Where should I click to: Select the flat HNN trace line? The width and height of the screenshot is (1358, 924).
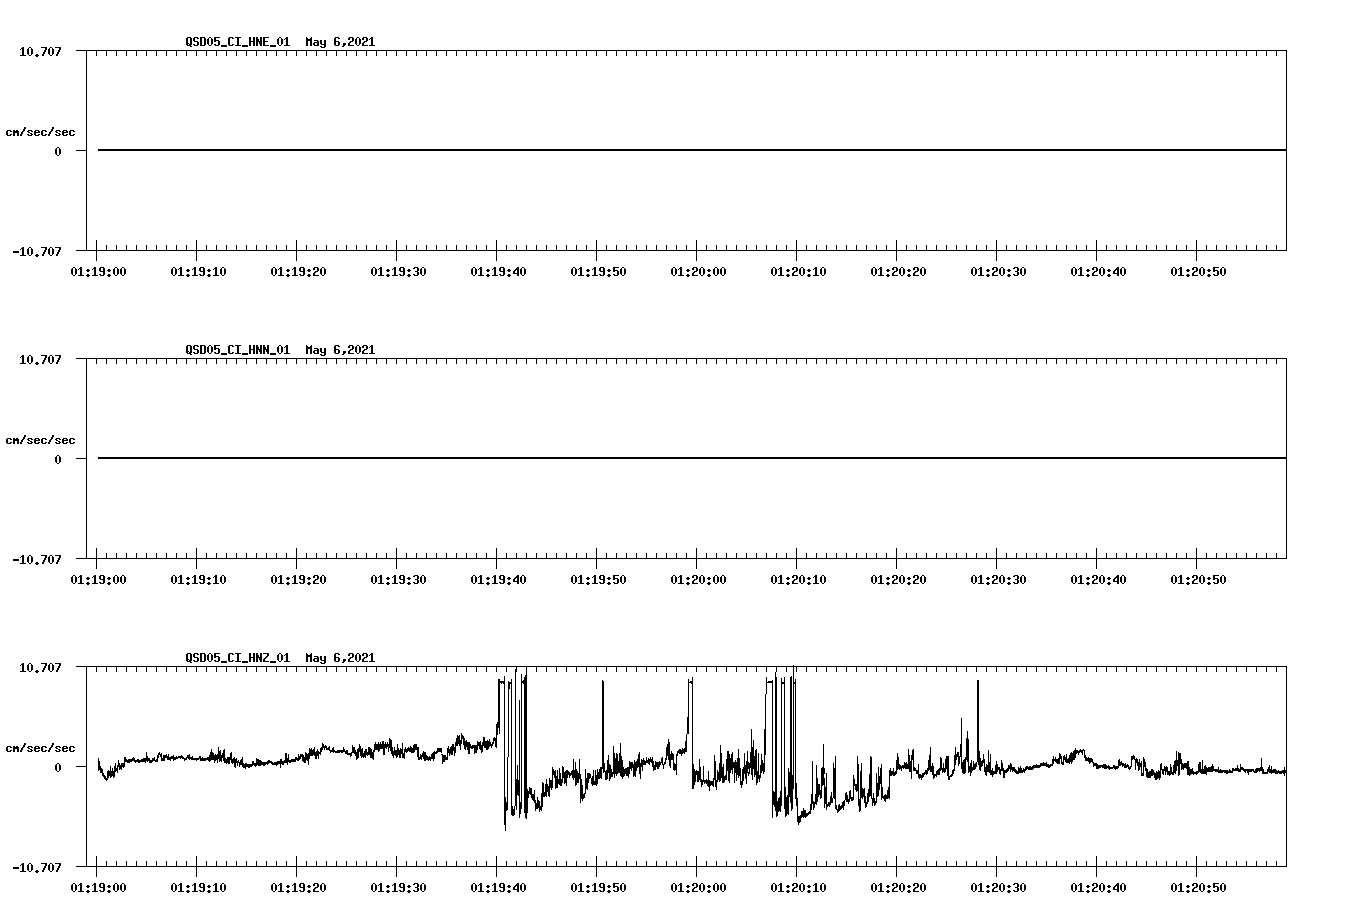pyautogui.click(x=600, y=458)
